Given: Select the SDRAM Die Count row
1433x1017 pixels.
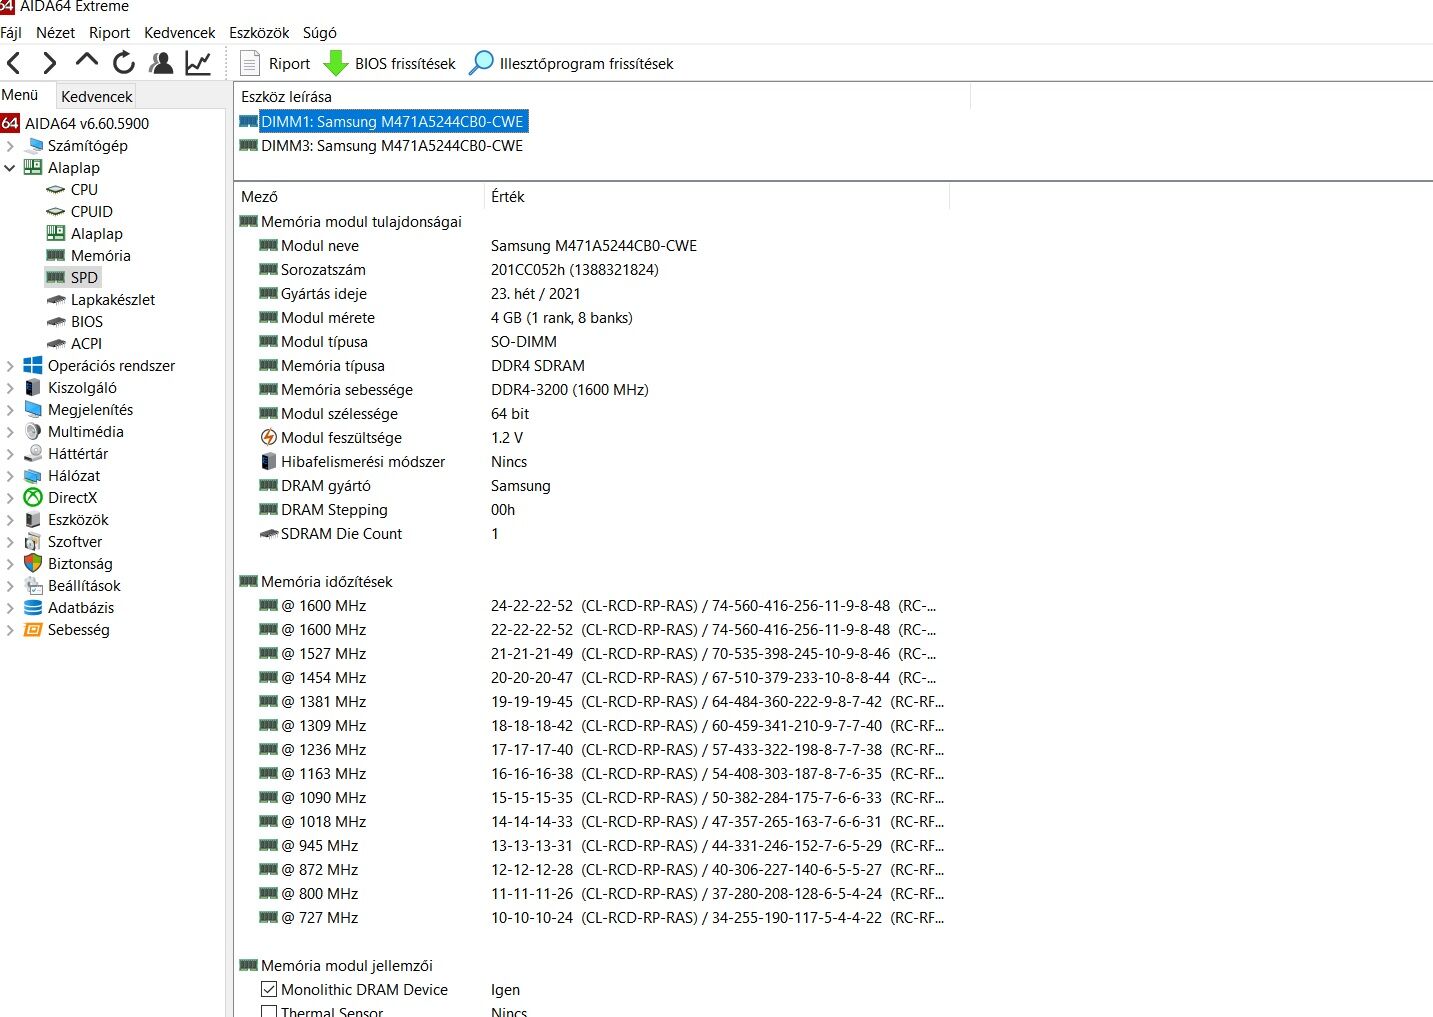Looking at the screenshot, I should pyautogui.click(x=590, y=533).
